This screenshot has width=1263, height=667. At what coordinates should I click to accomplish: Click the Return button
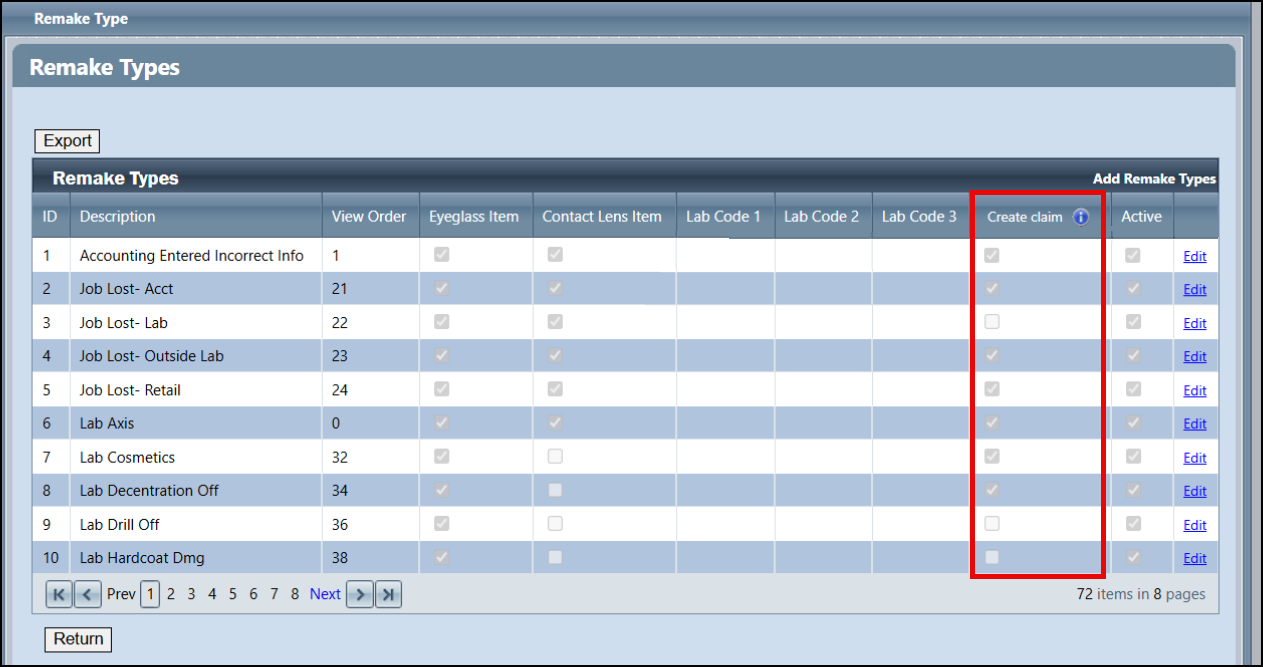78,639
